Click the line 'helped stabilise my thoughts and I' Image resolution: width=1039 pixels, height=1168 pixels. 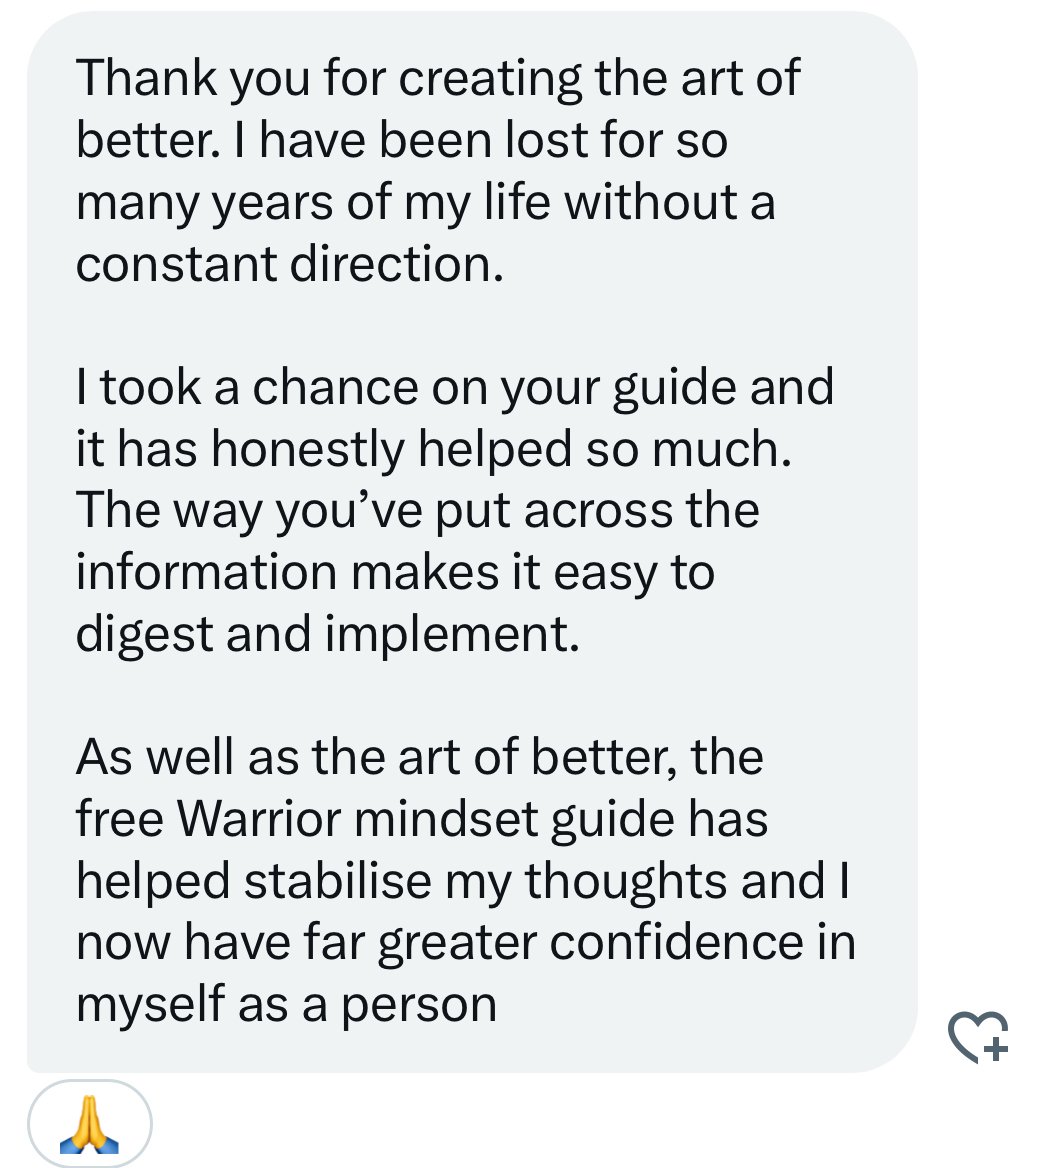pyautogui.click(x=463, y=882)
